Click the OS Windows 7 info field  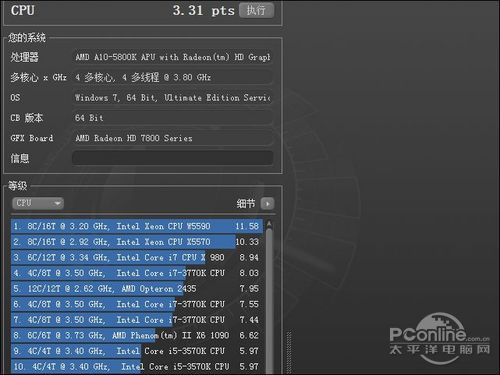coord(173,97)
